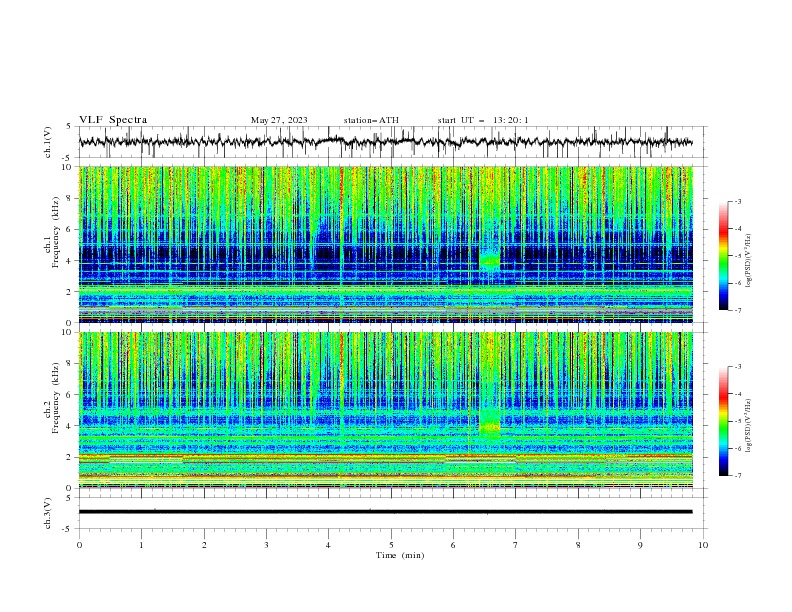Click the 'Time (min)' axis label

(x=400, y=555)
